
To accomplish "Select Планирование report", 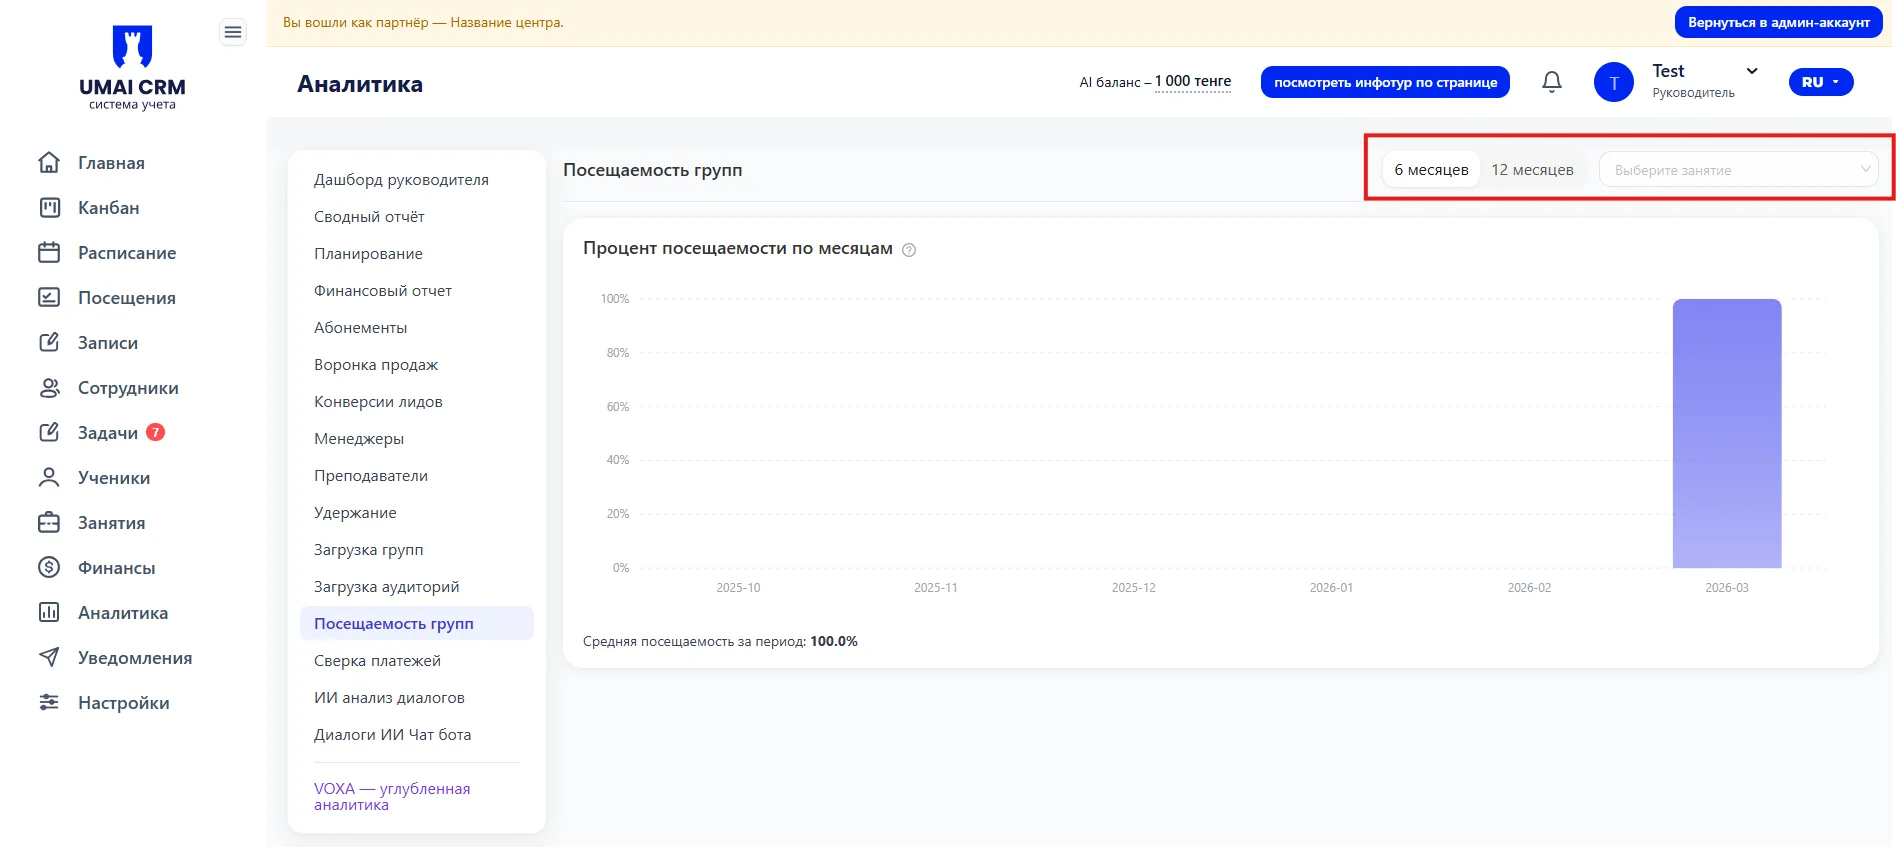I will [368, 254].
